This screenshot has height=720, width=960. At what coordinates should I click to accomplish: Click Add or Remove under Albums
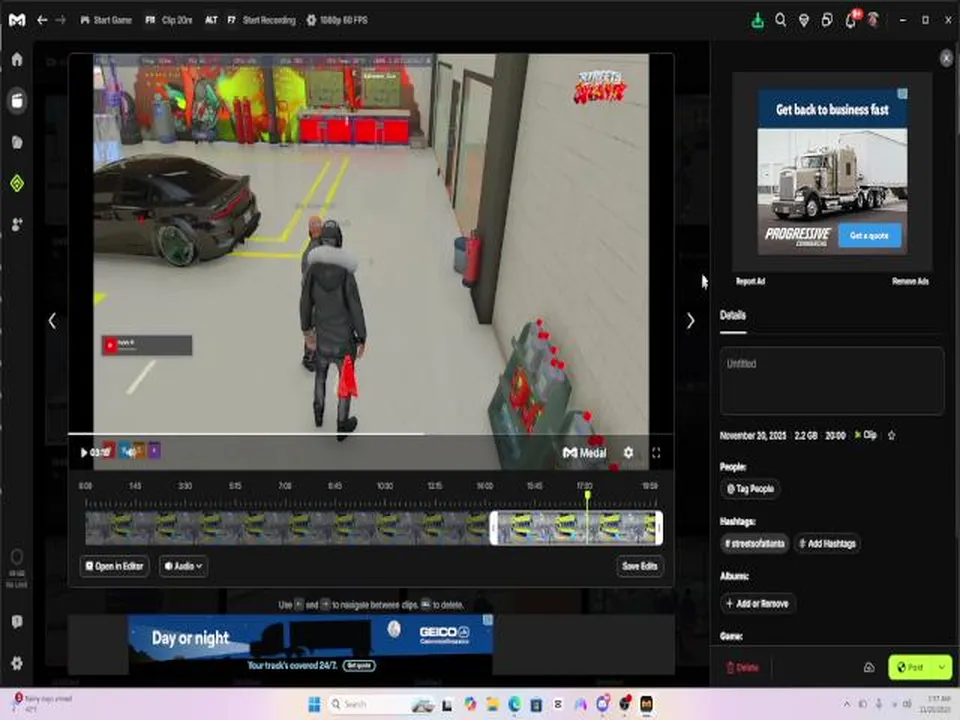(x=757, y=604)
